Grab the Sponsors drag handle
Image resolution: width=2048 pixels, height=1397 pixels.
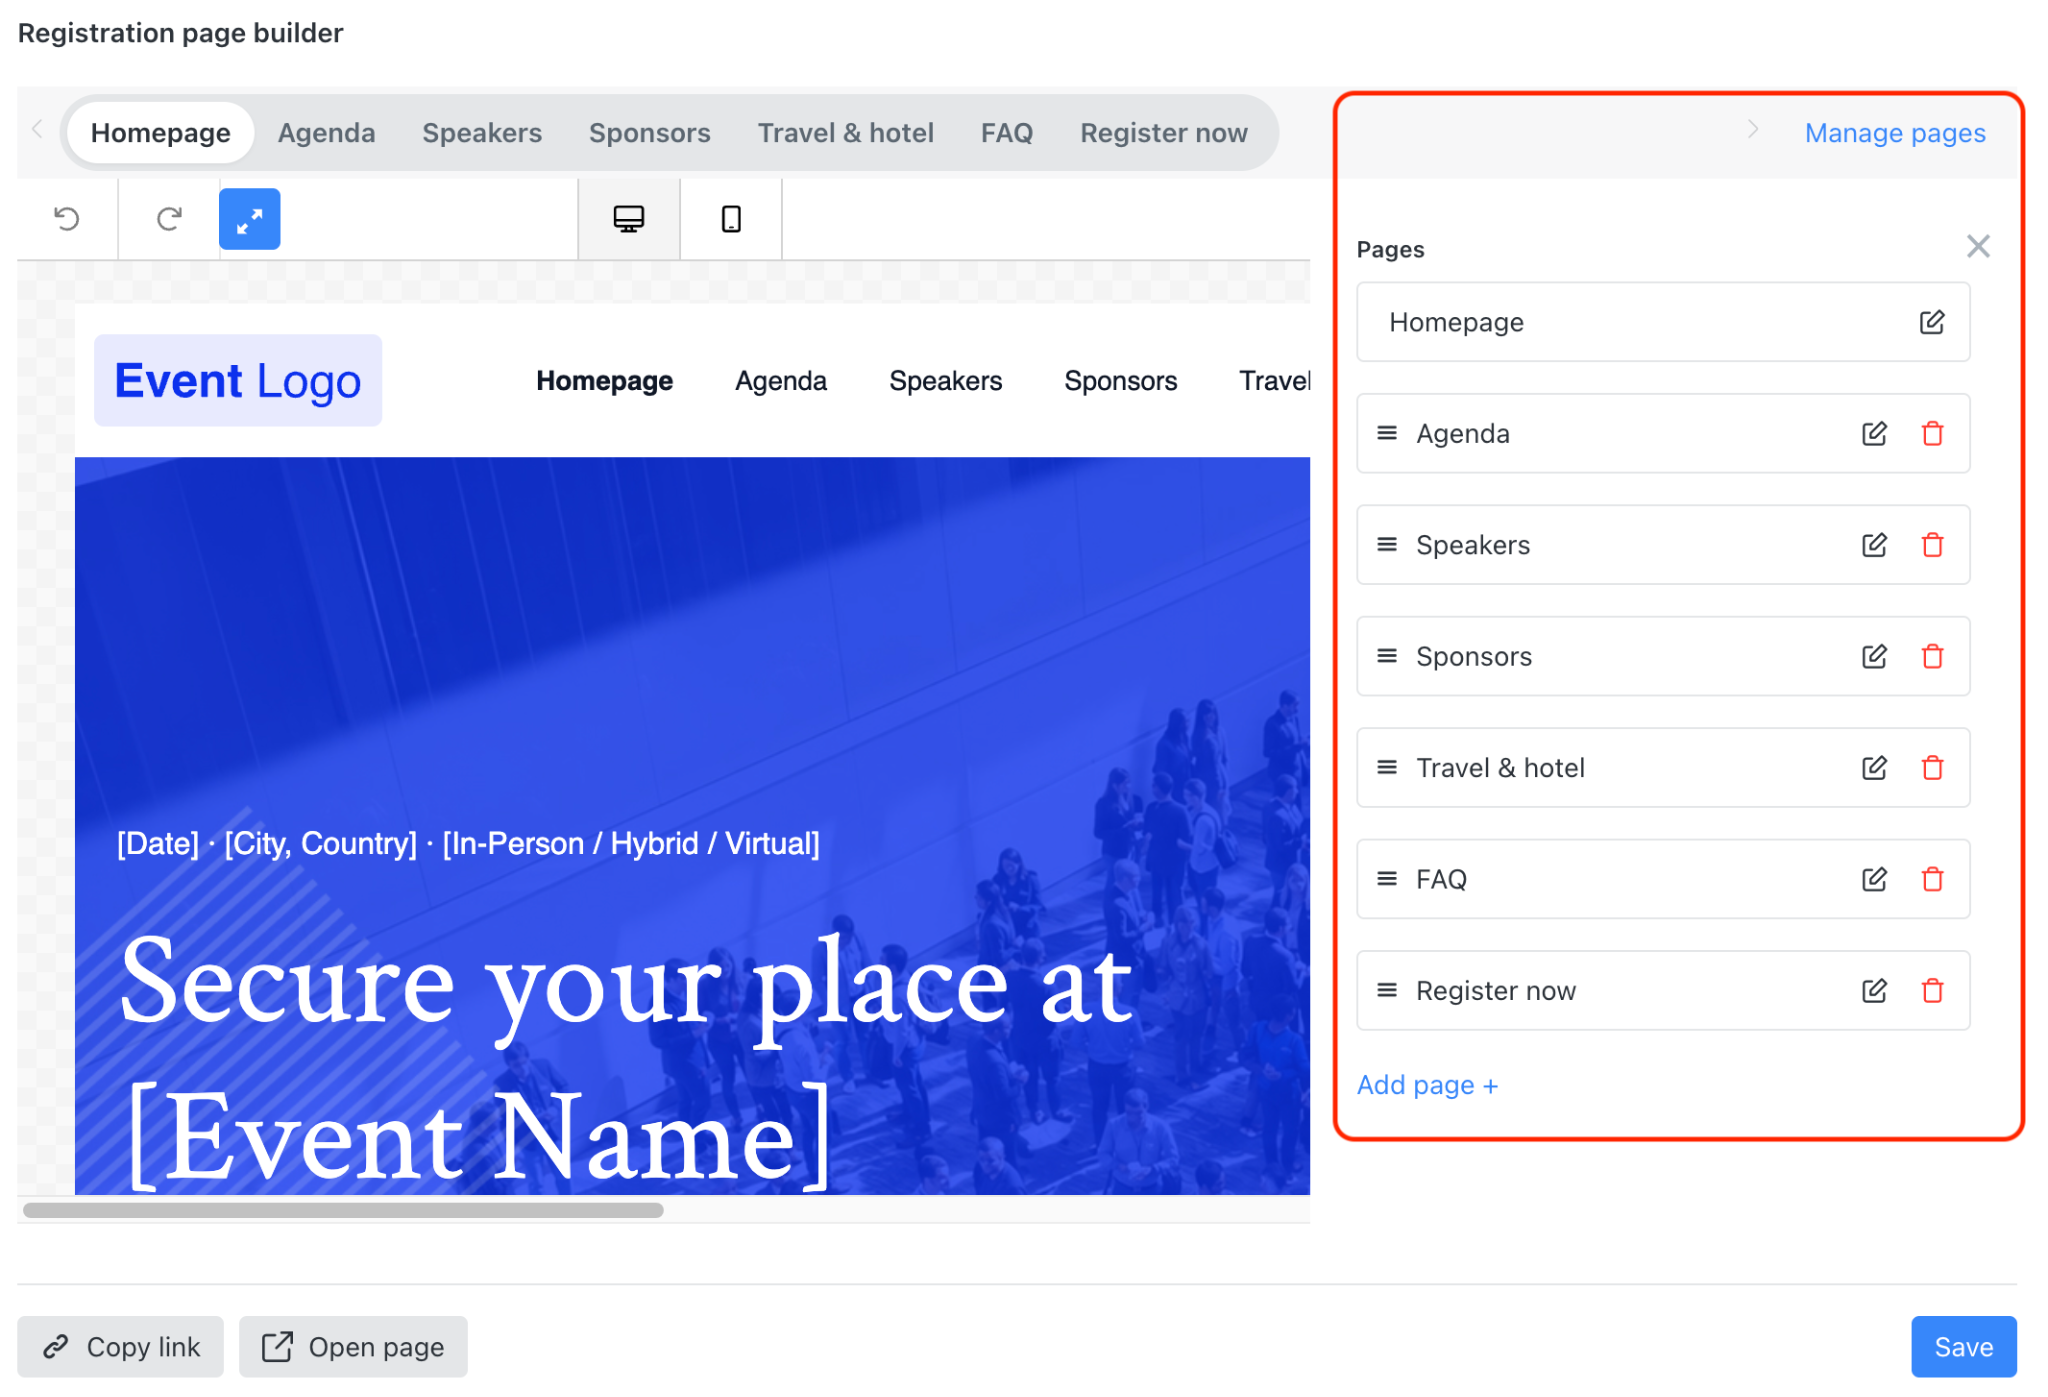point(1386,656)
